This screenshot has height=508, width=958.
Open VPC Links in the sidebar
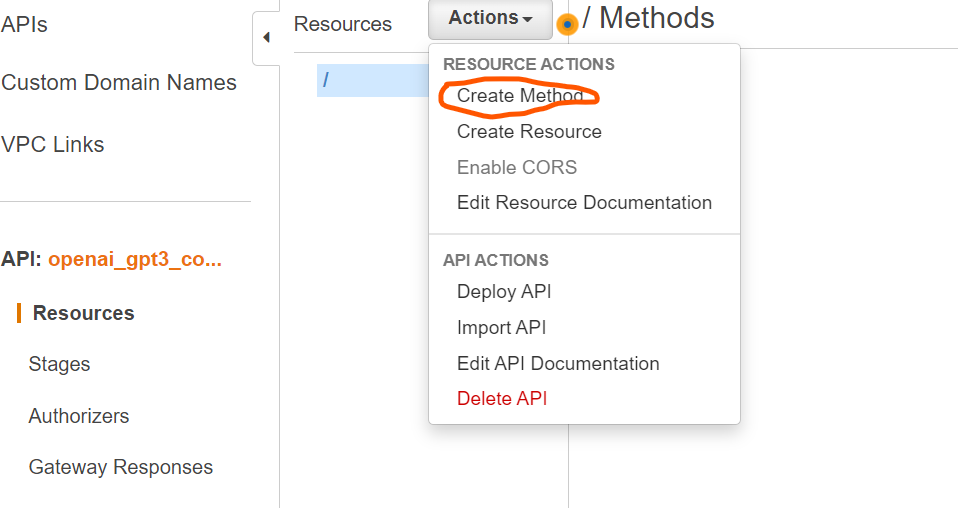pos(53,144)
